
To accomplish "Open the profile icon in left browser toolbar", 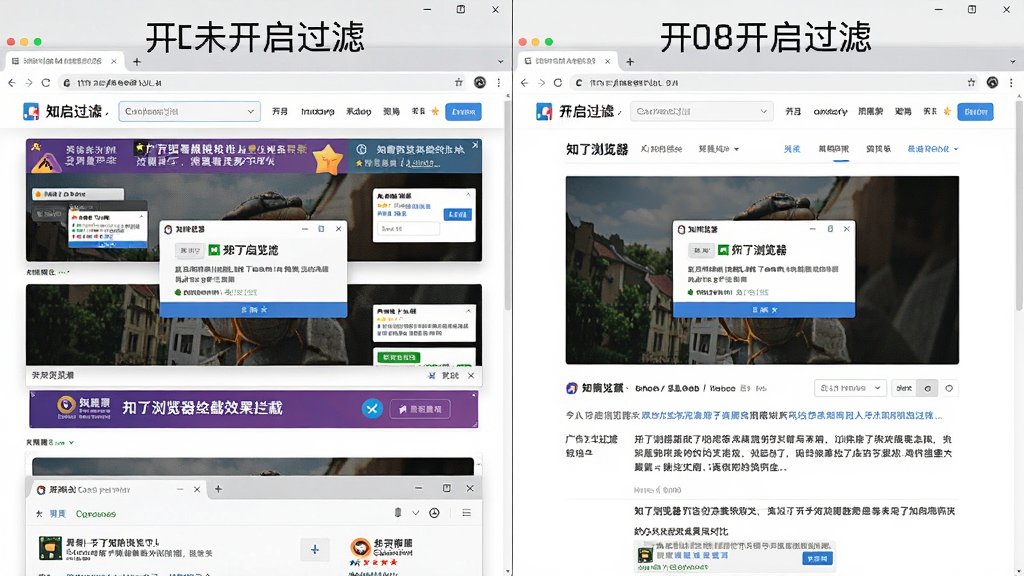I will point(480,82).
